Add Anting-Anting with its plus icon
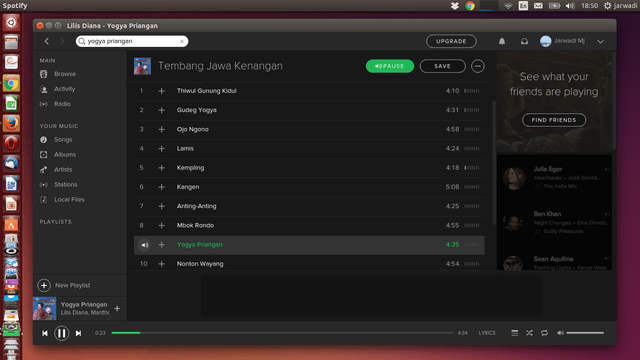The width and height of the screenshot is (640, 360). (x=162, y=206)
